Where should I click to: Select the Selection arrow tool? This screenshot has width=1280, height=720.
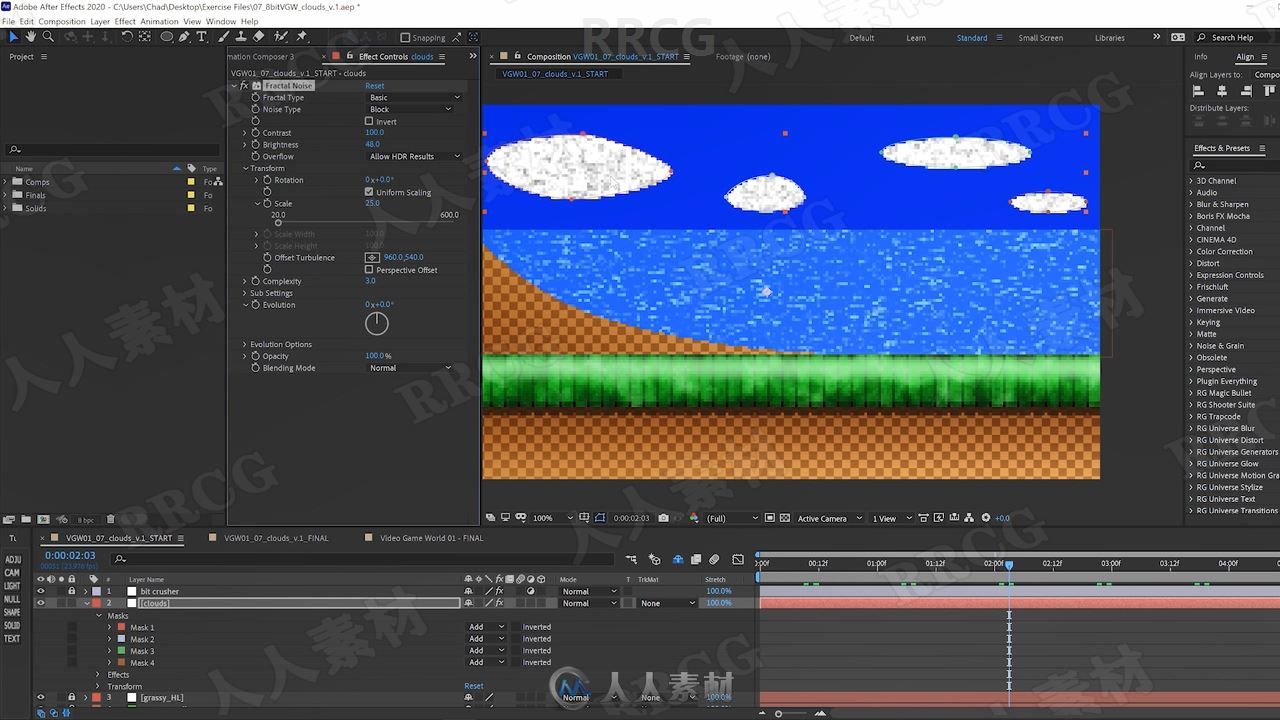pos(13,37)
